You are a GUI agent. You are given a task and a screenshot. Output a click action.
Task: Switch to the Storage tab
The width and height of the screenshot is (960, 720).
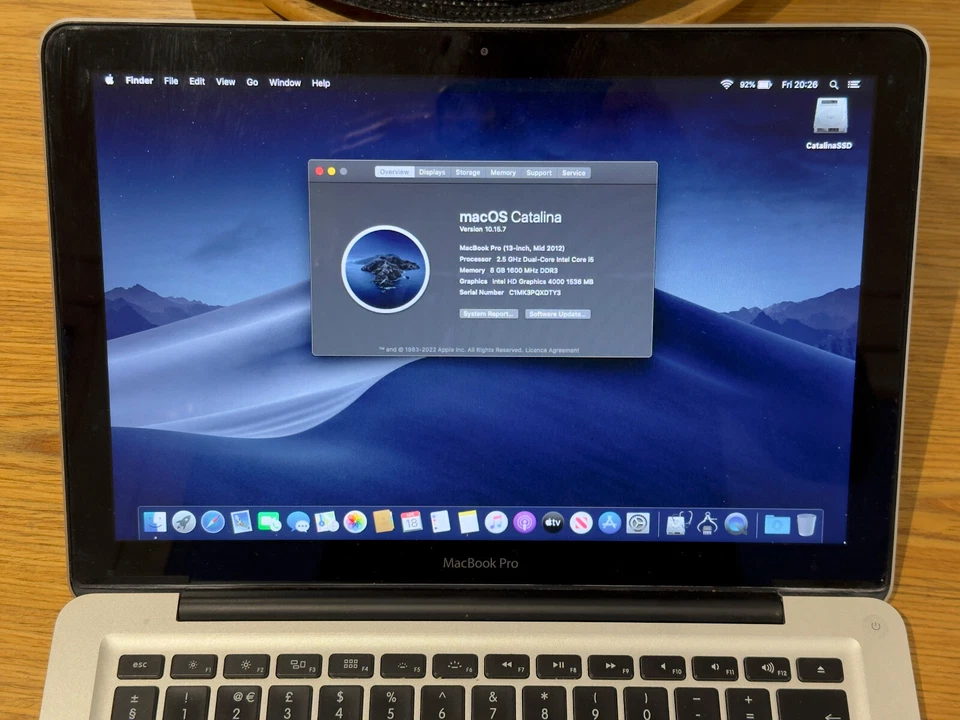pos(467,173)
